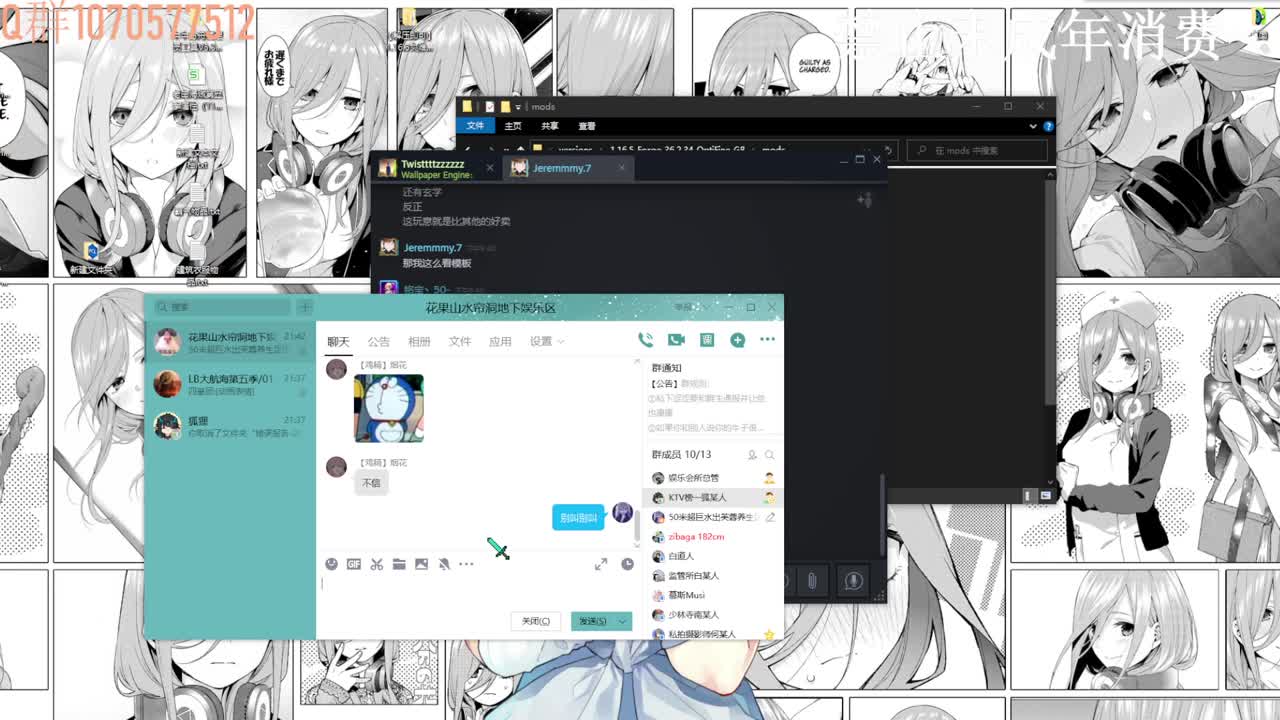1280x720 pixels.
Task: Select member 娱乐会所总管 in member list
Action: pos(712,478)
